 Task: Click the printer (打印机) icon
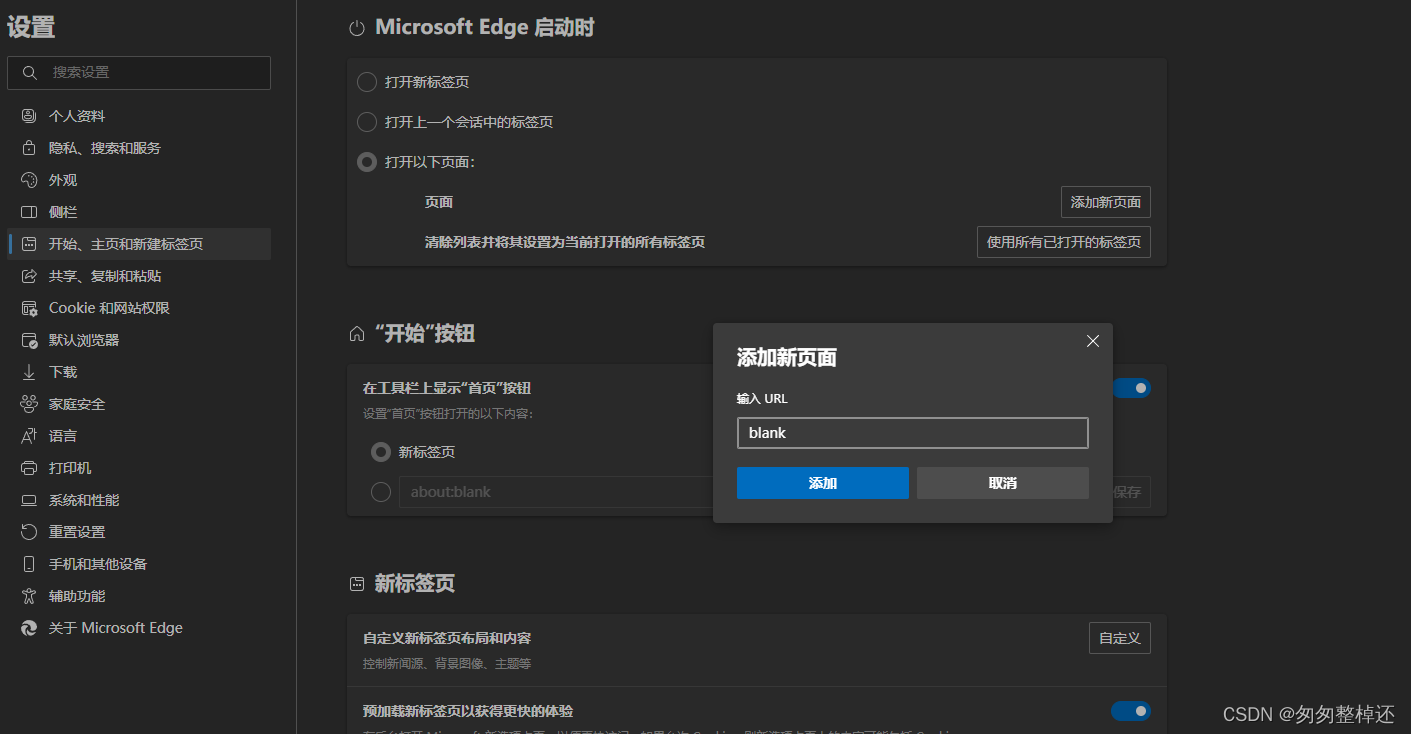(29, 468)
